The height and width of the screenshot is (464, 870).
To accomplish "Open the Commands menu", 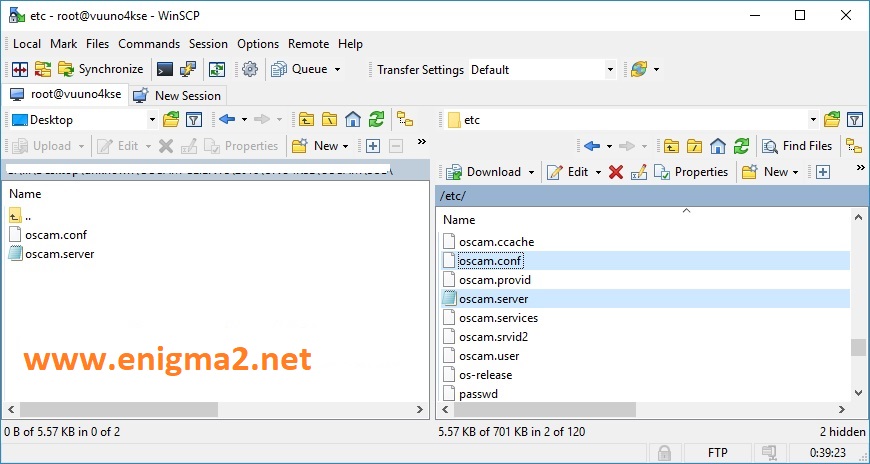I will coord(149,44).
